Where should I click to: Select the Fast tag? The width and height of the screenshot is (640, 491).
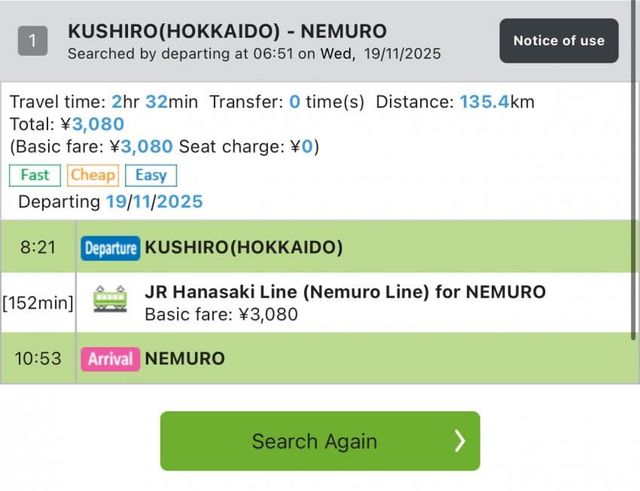pyautogui.click(x=34, y=175)
